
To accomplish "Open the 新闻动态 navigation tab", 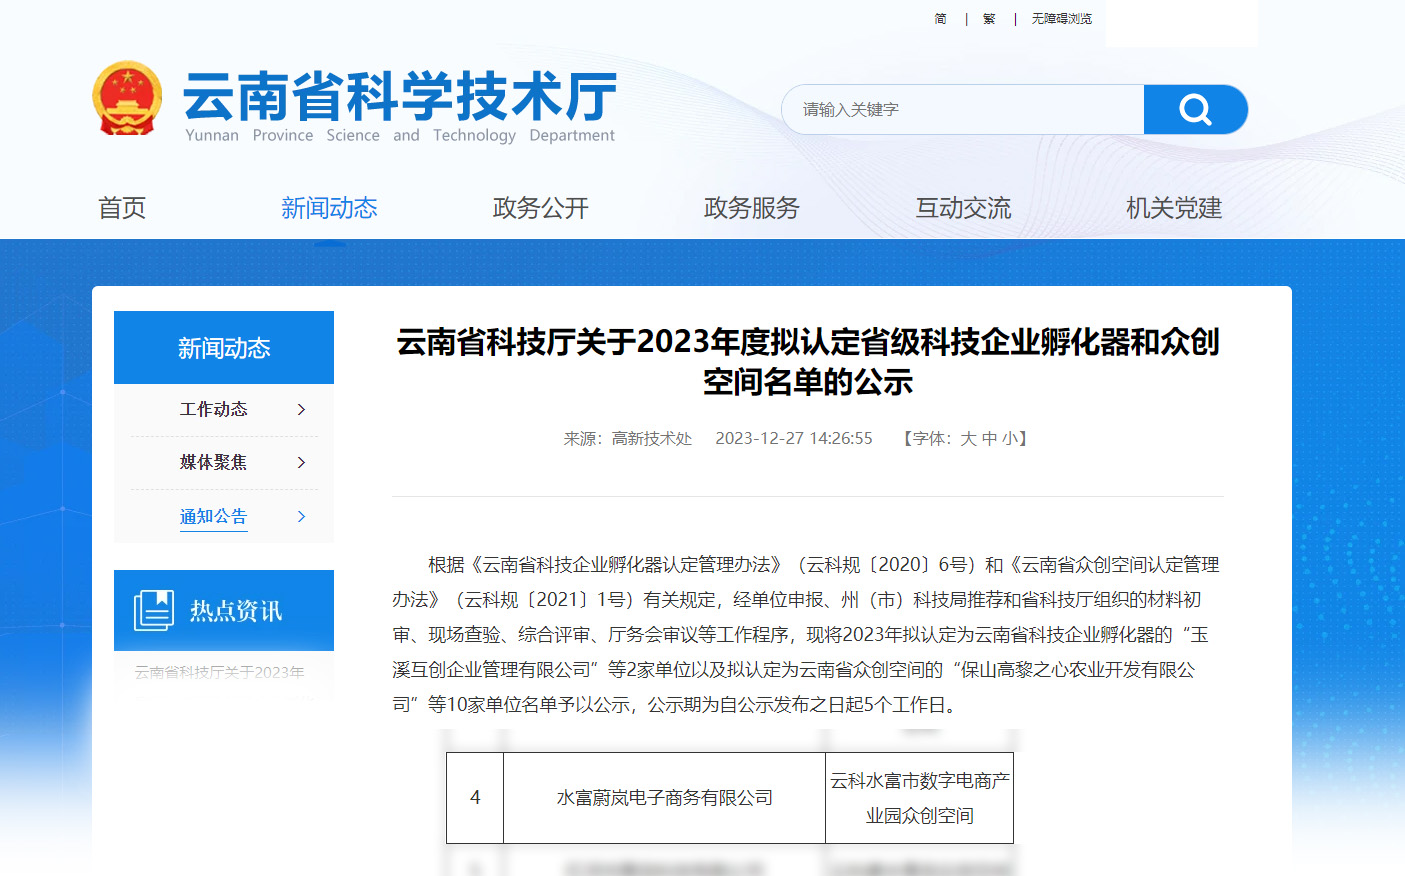I will coord(329,208).
